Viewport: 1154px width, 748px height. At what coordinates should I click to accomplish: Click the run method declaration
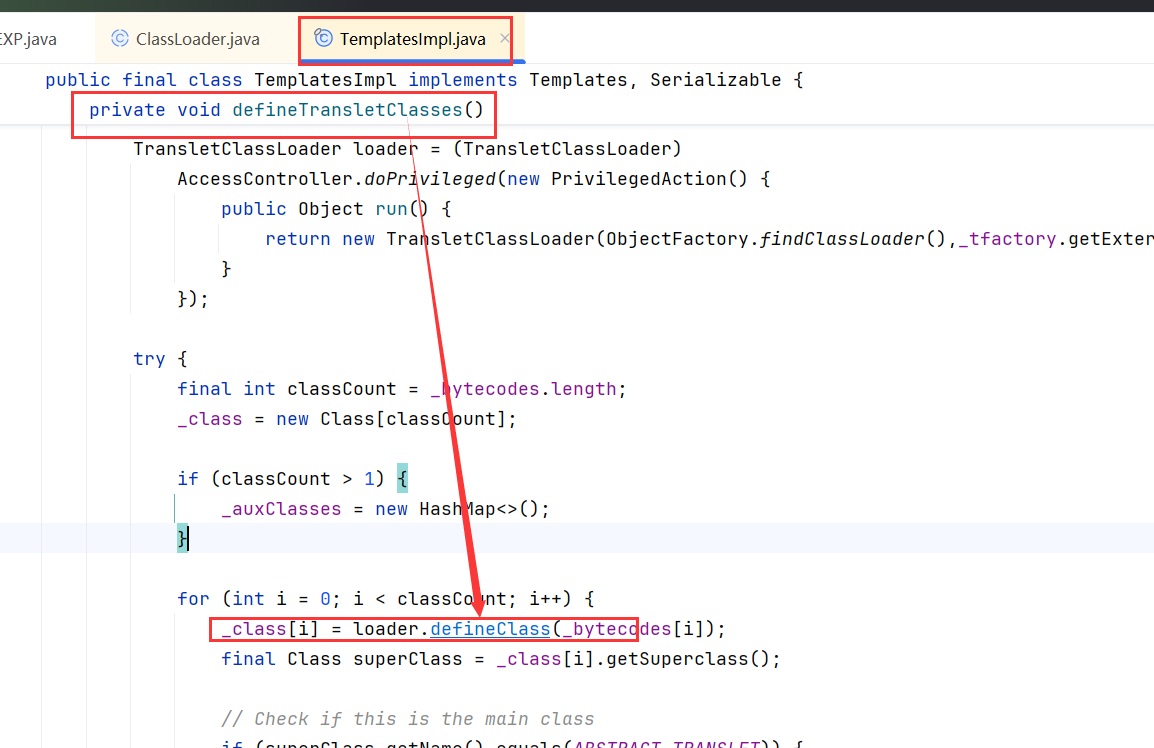(x=390, y=209)
